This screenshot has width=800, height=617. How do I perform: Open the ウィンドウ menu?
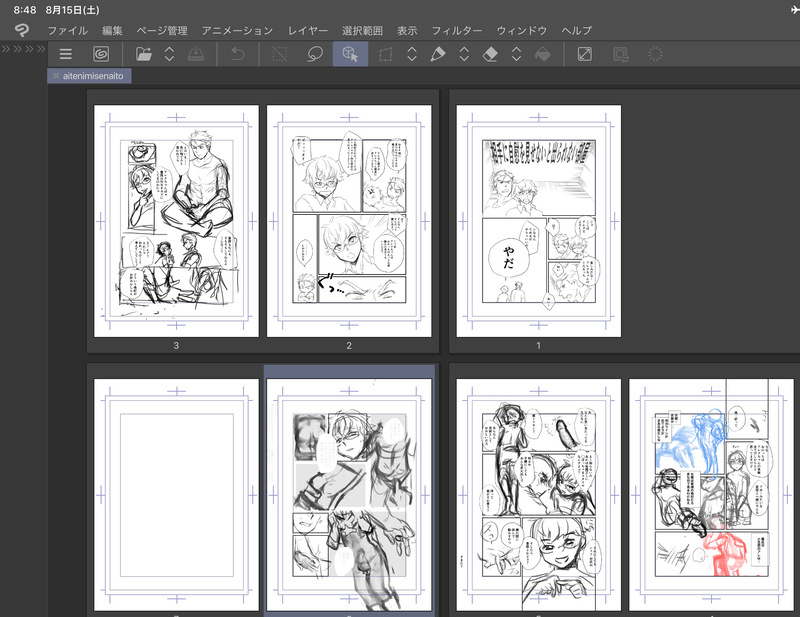[521, 31]
